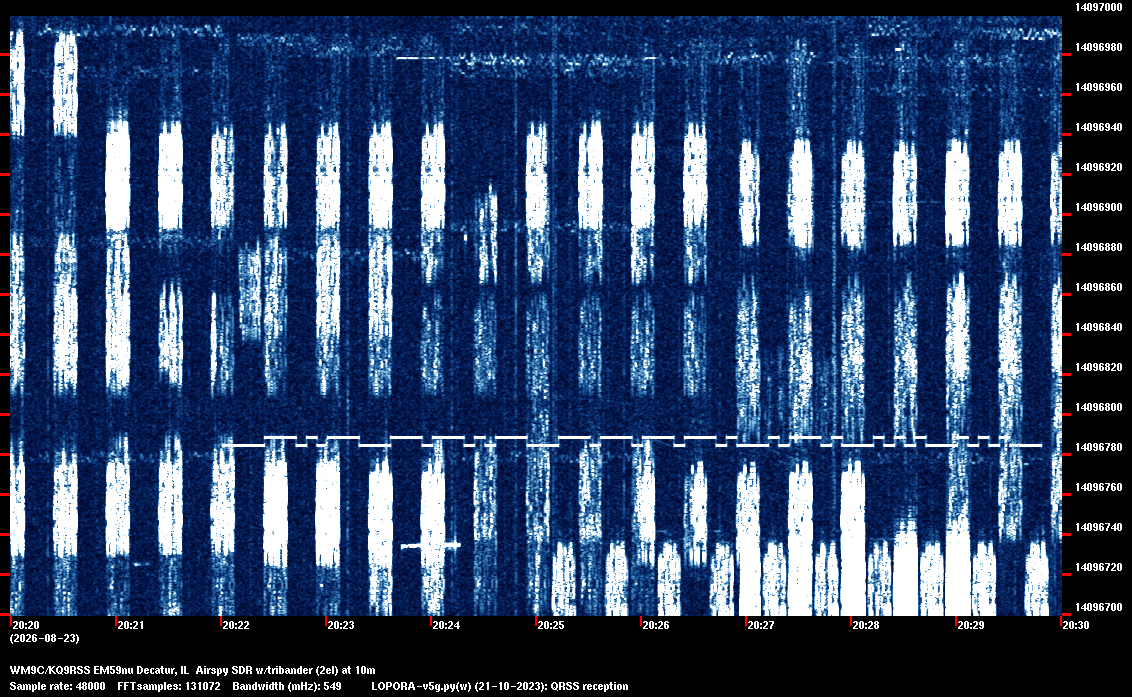Click the date (2026-08-23) label
Image resolution: width=1132 pixels, height=697 pixels.
[x=44, y=638]
